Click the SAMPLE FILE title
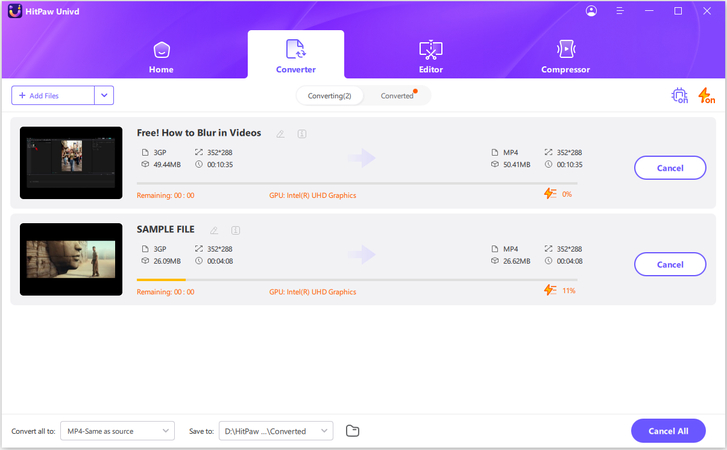727x450 pixels. (166, 229)
